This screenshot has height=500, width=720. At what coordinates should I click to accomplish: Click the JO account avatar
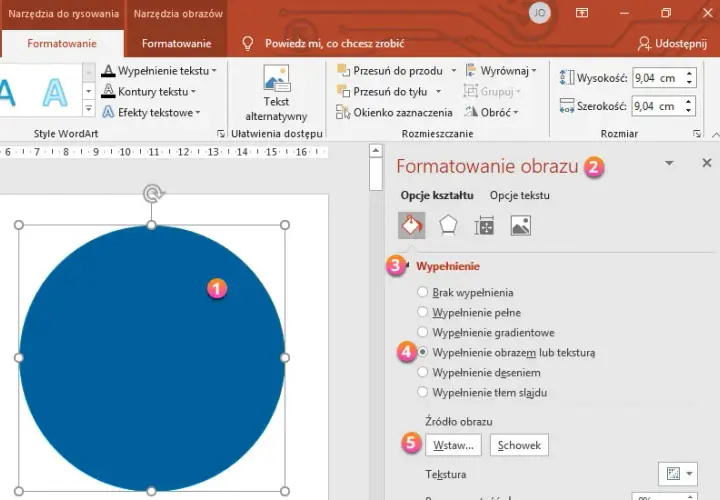pos(540,13)
